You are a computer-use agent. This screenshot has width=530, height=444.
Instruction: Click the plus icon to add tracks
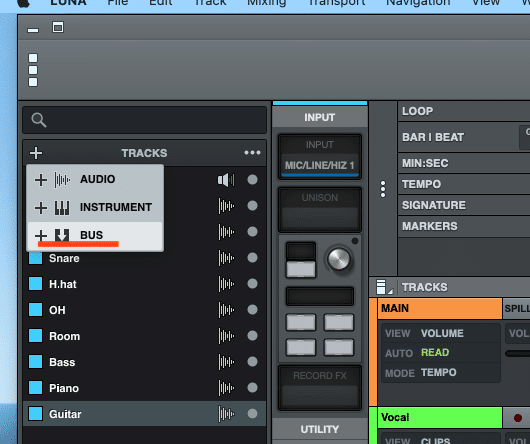tap(36, 153)
